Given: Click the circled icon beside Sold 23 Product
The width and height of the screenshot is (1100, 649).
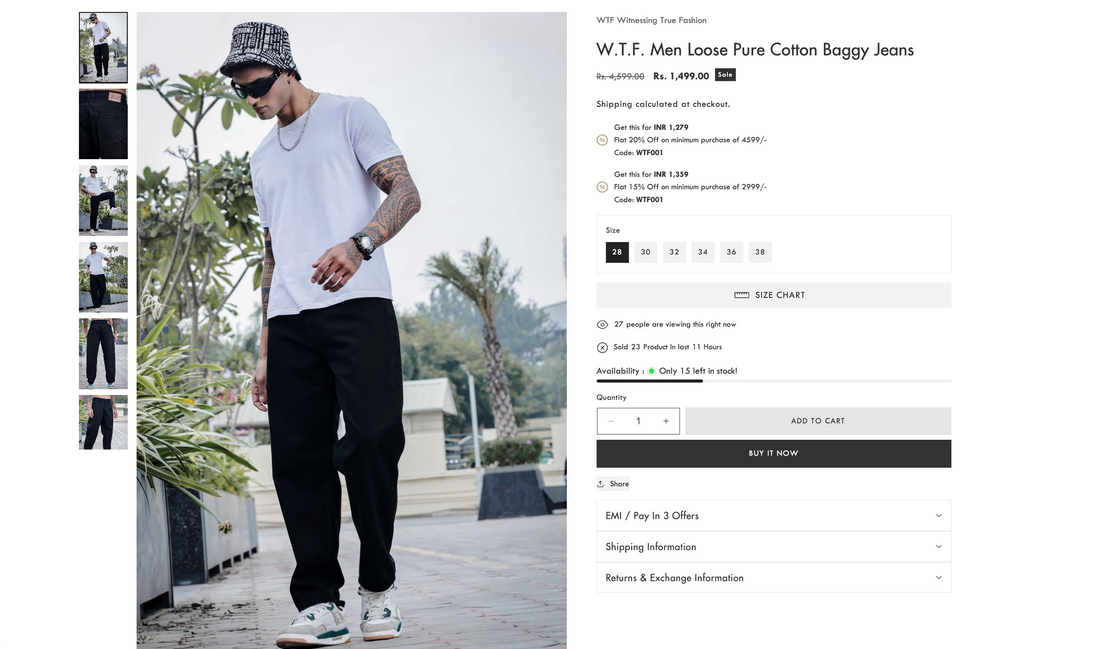Looking at the screenshot, I should (602, 347).
